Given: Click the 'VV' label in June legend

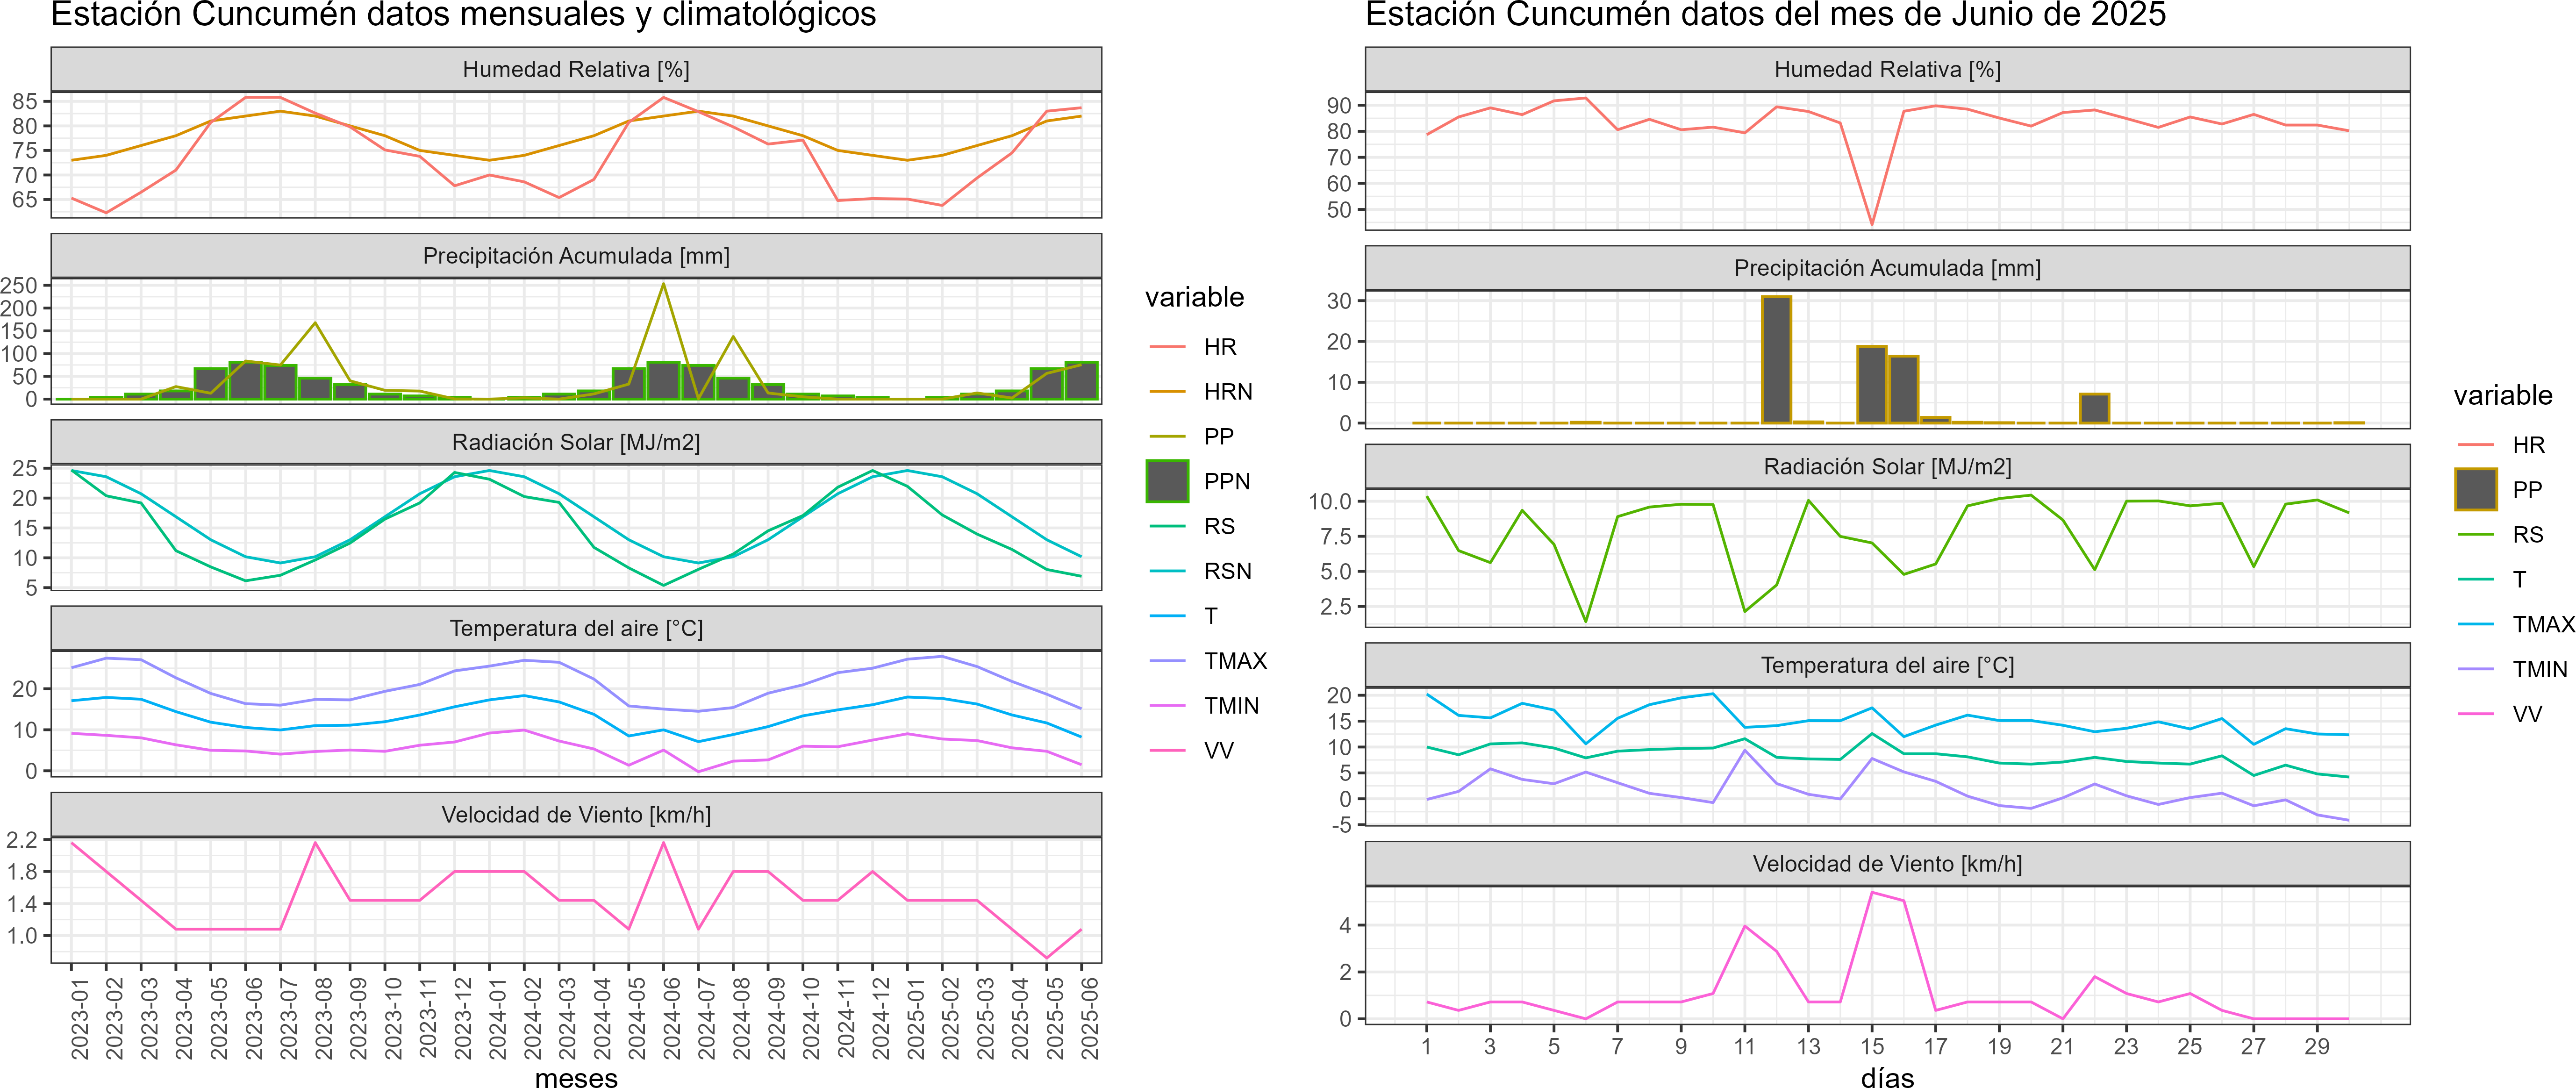Looking at the screenshot, I should point(2527,715).
